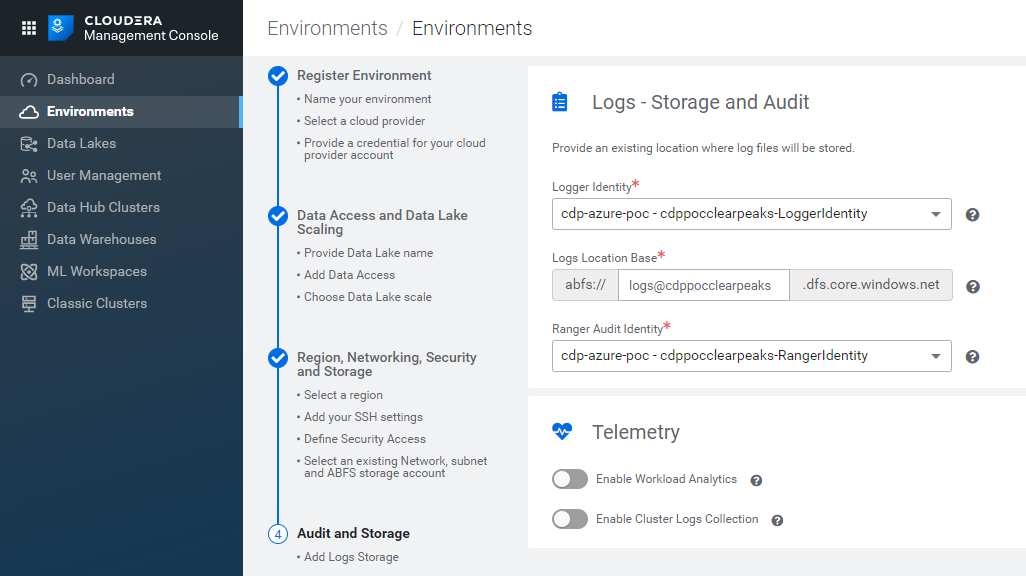Click the Cloudera logo icon
The height and width of the screenshot is (576, 1026).
(x=60, y=27)
